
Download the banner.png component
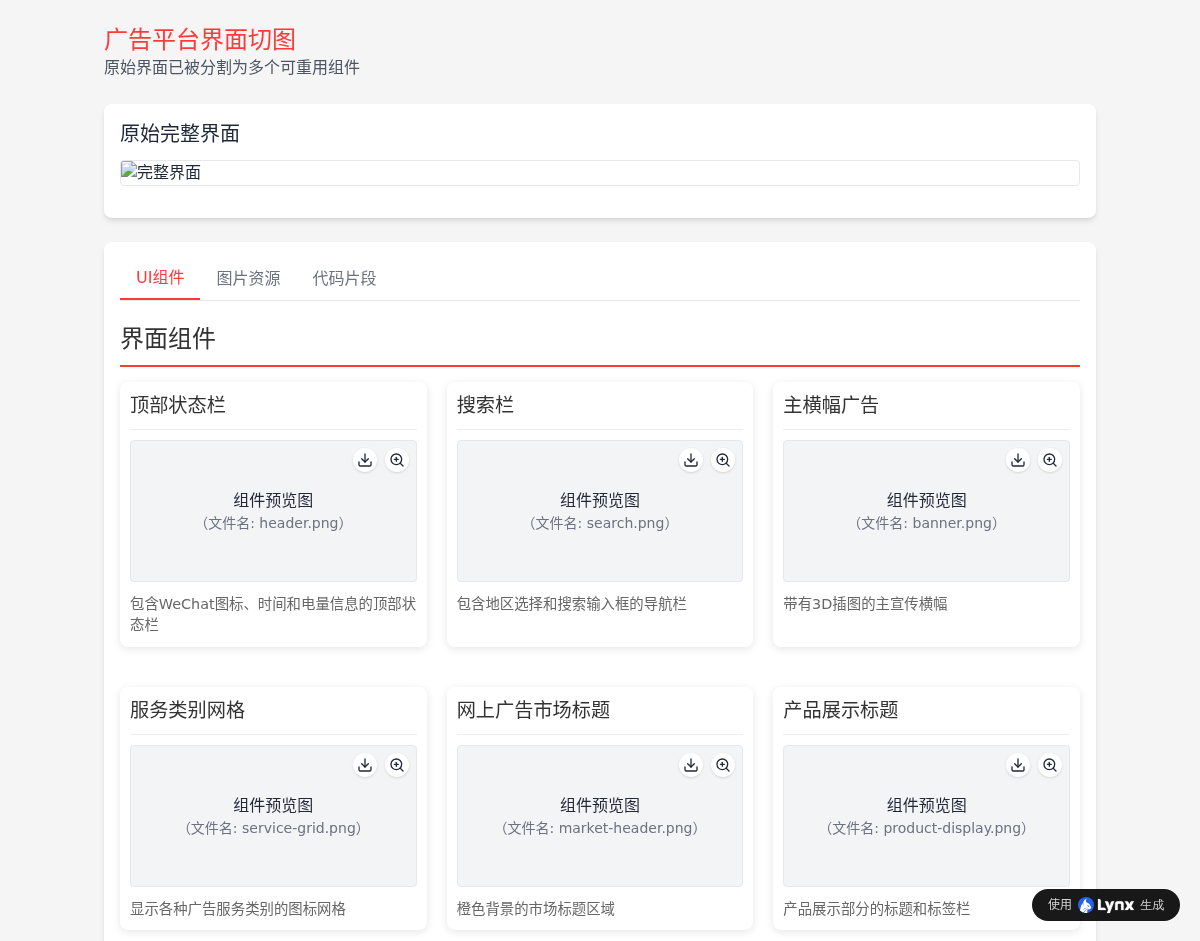tap(1018, 460)
